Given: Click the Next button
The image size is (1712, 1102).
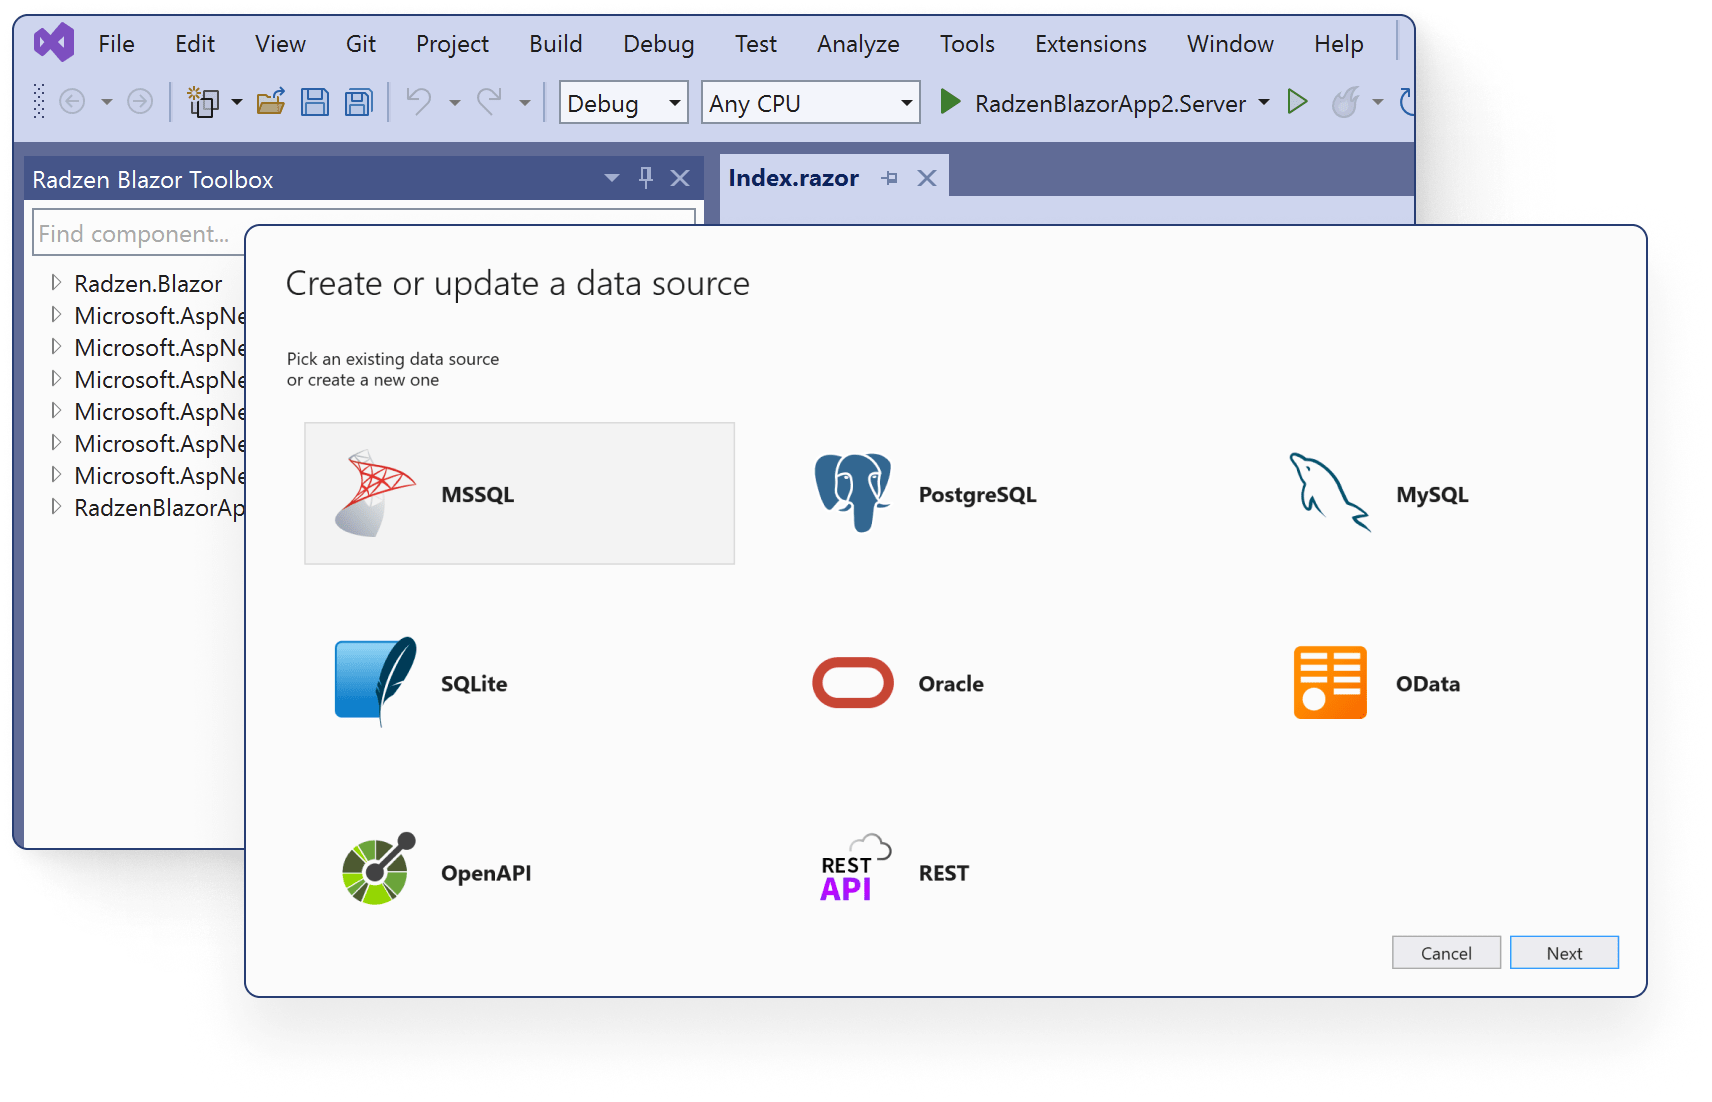Looking at the screenshot, I should pyautogui.click(x=1563, y=953).
